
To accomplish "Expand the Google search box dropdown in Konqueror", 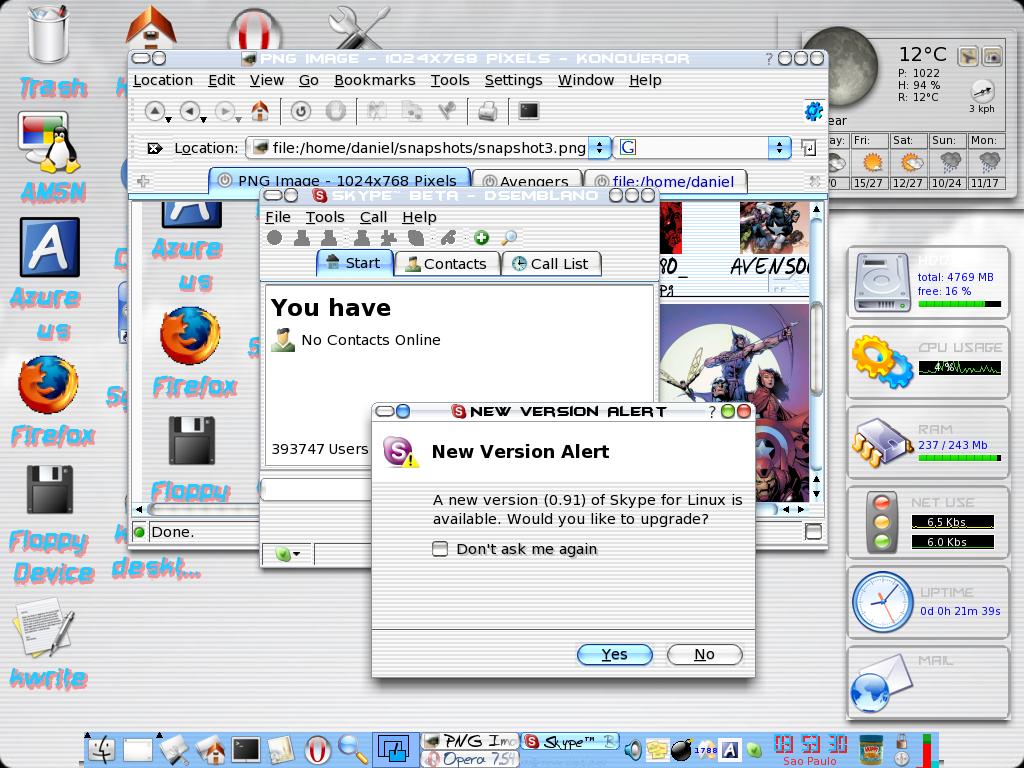I will (x=778, y=148).
